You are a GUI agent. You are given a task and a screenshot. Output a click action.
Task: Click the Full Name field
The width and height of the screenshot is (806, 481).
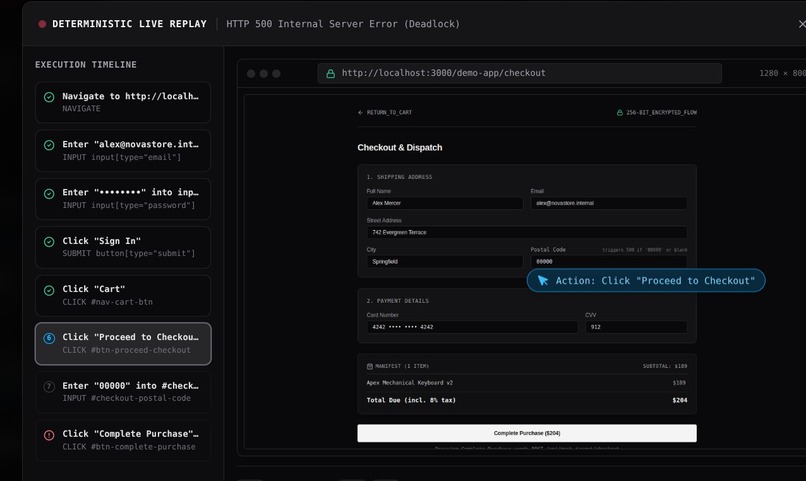click(445, 203)
